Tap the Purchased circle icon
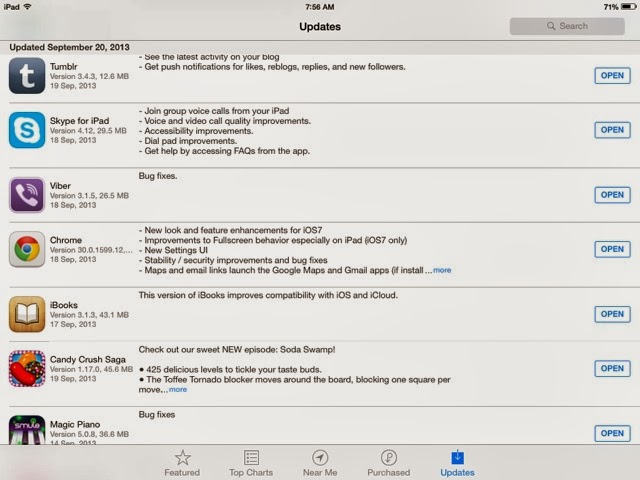Viewport: 640px width, 480px height. [x=389, y=458]
